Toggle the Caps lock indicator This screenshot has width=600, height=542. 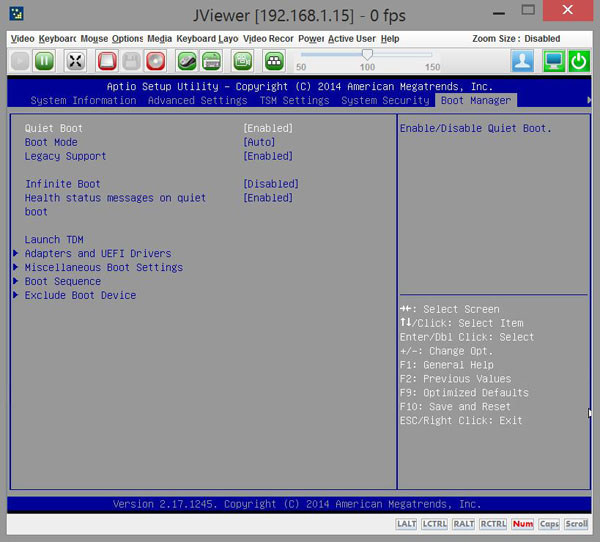click(549, 524)
